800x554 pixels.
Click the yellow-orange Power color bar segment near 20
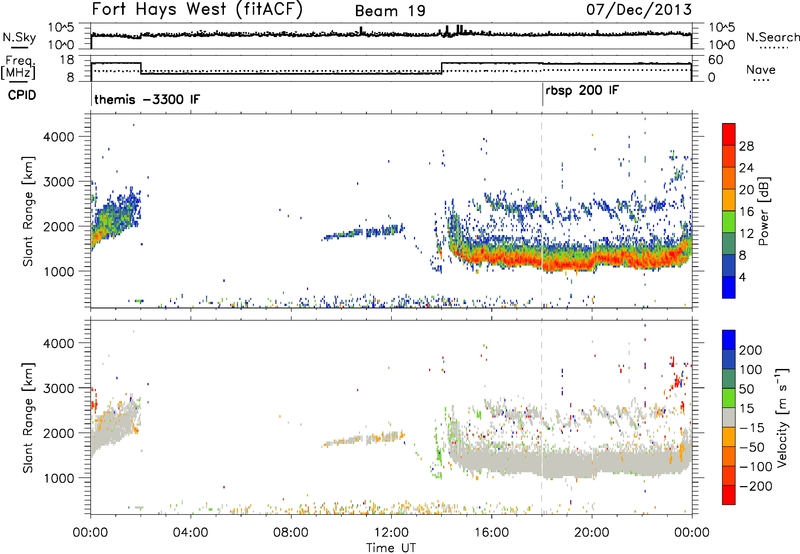(x=729, y=200)
